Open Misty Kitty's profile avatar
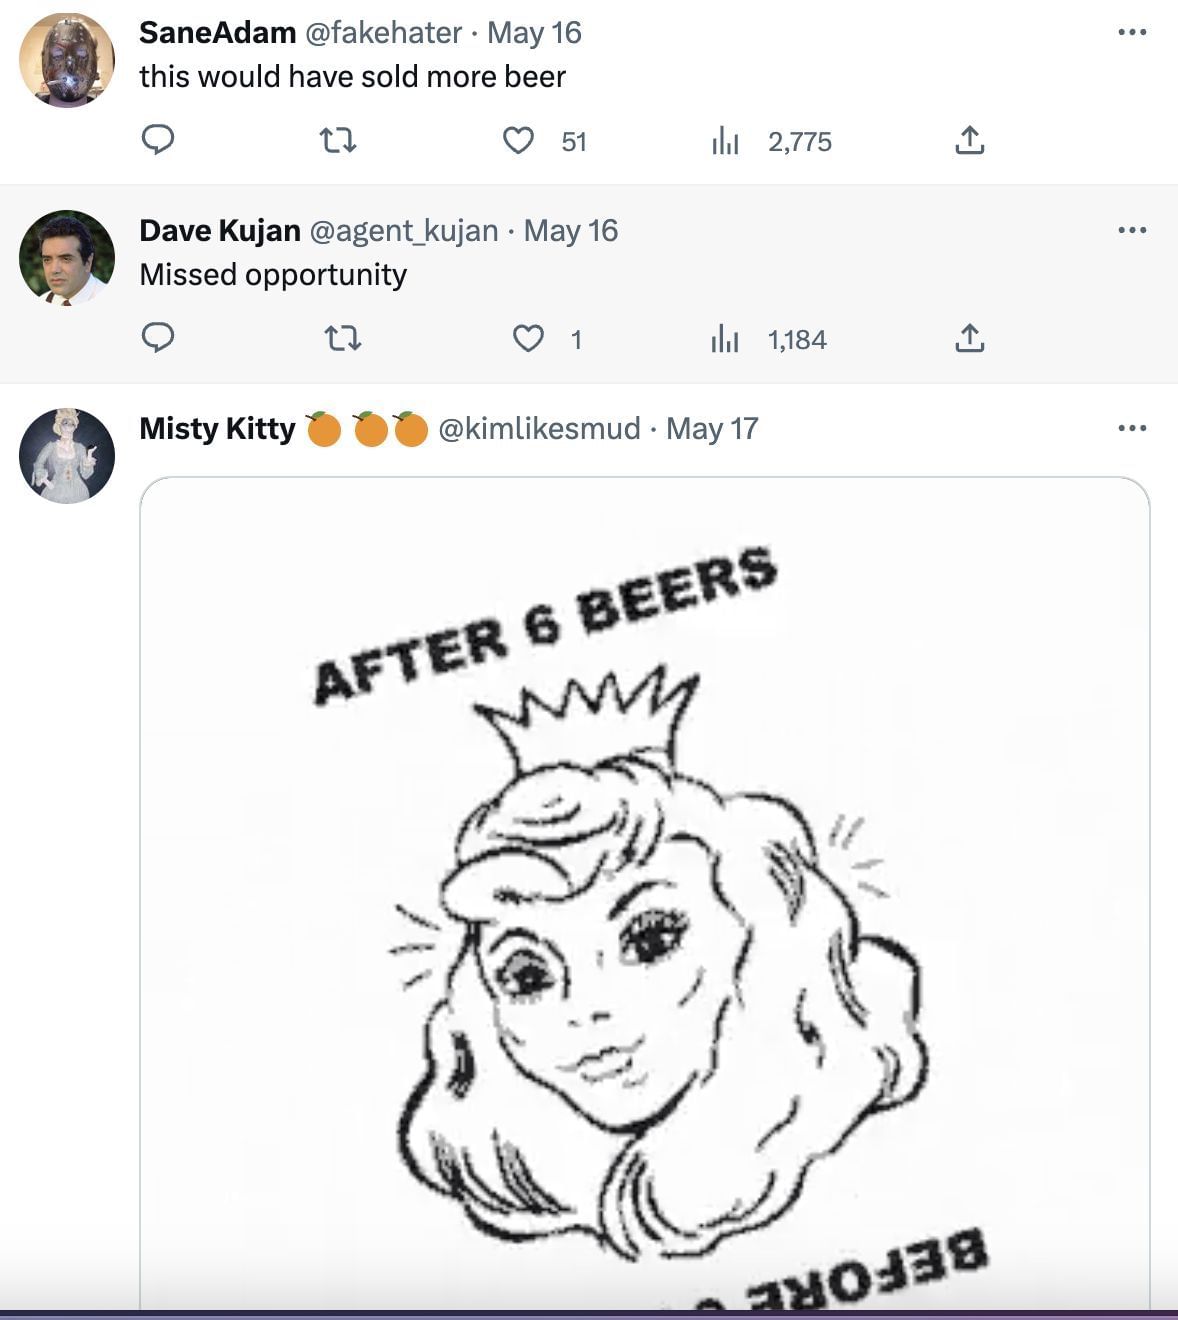1178x1320 pixels. tap(67, 456)
